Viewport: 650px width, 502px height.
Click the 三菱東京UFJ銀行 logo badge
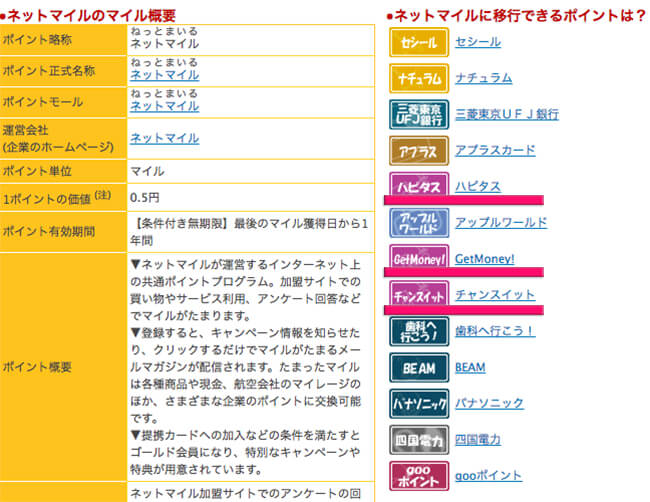(x=419, y=114)
